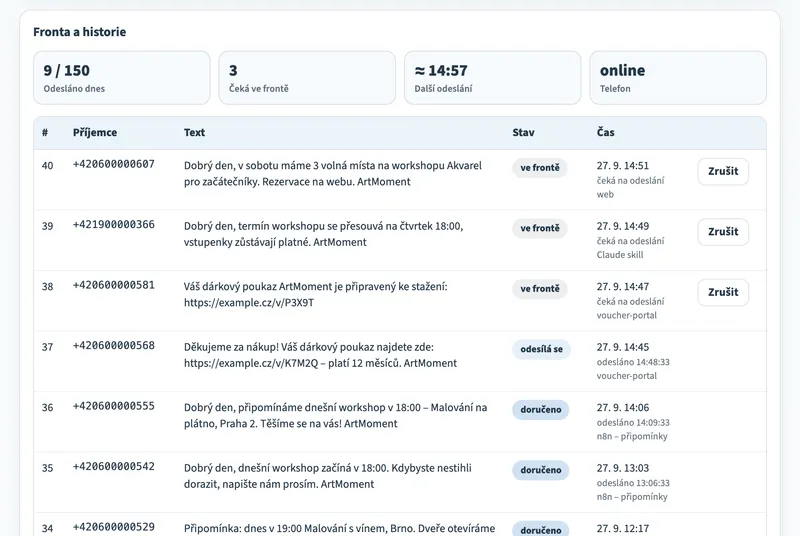The image size is (800, 536).
Task: Click 'doručeno' badge in row 35
Action: coord(541,470)
